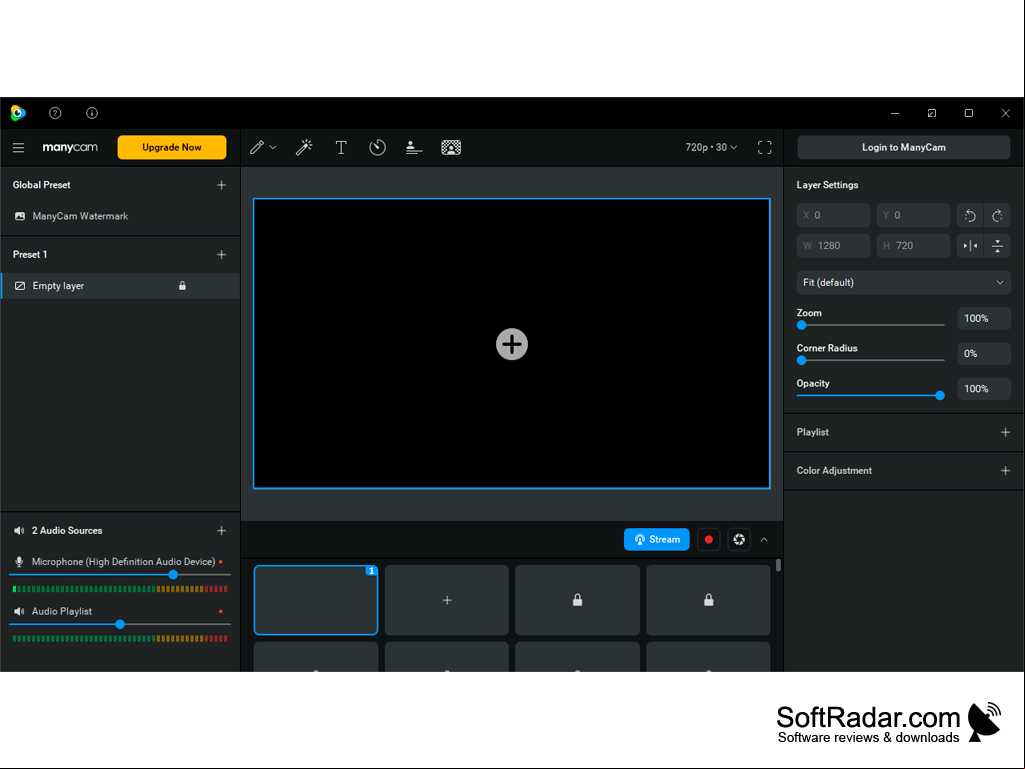The width and height of the screenshot is (1025, 769).
Task: Rotate the layer counterclockwise
Action: (970, 215)
